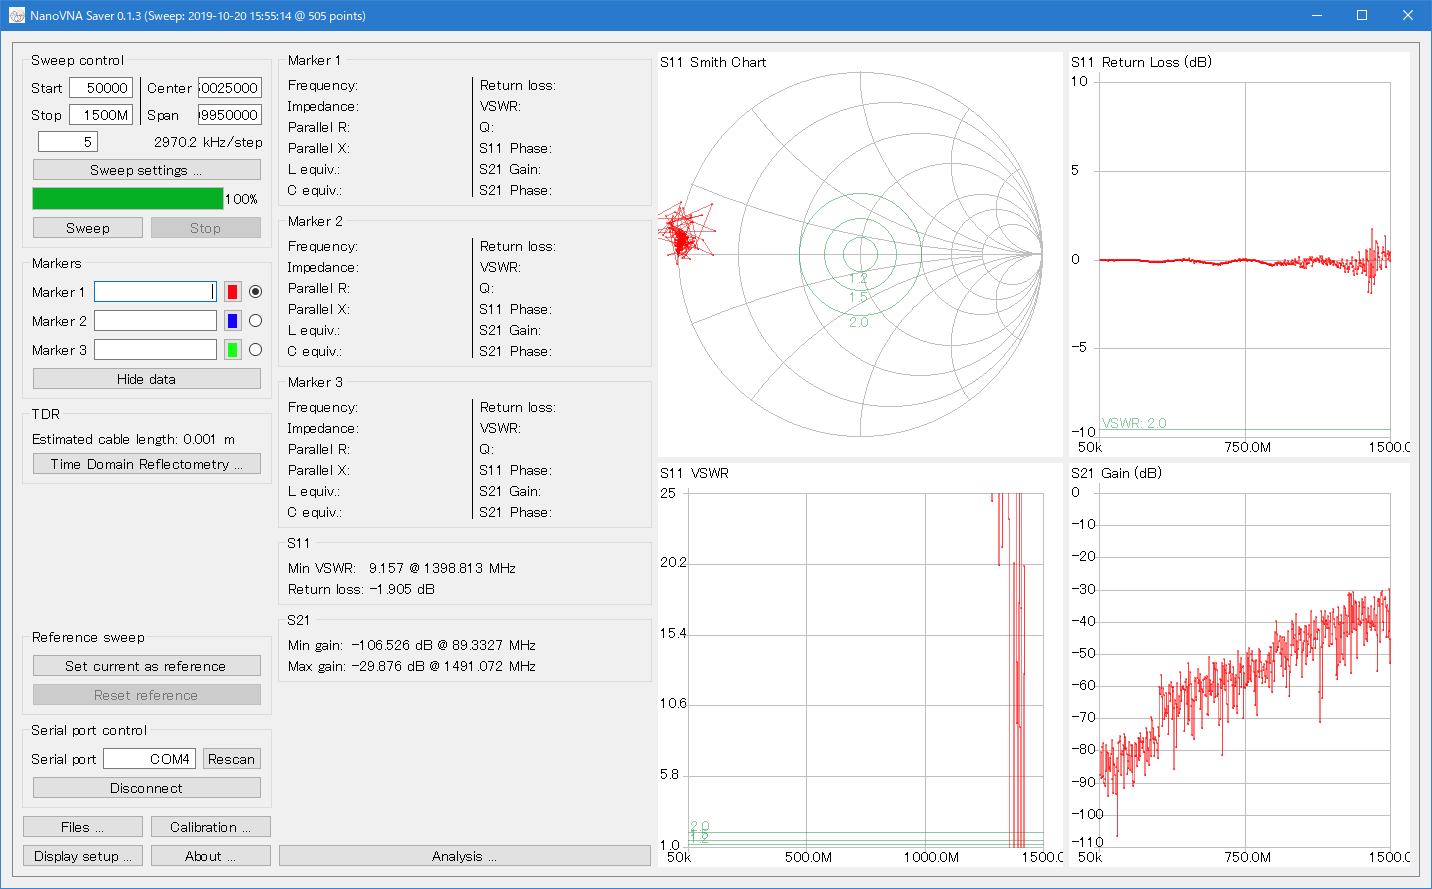Disconnect from the serial port
This screenshot has width=1432, height=889.
pyautogui.click(x=147, y=788)
